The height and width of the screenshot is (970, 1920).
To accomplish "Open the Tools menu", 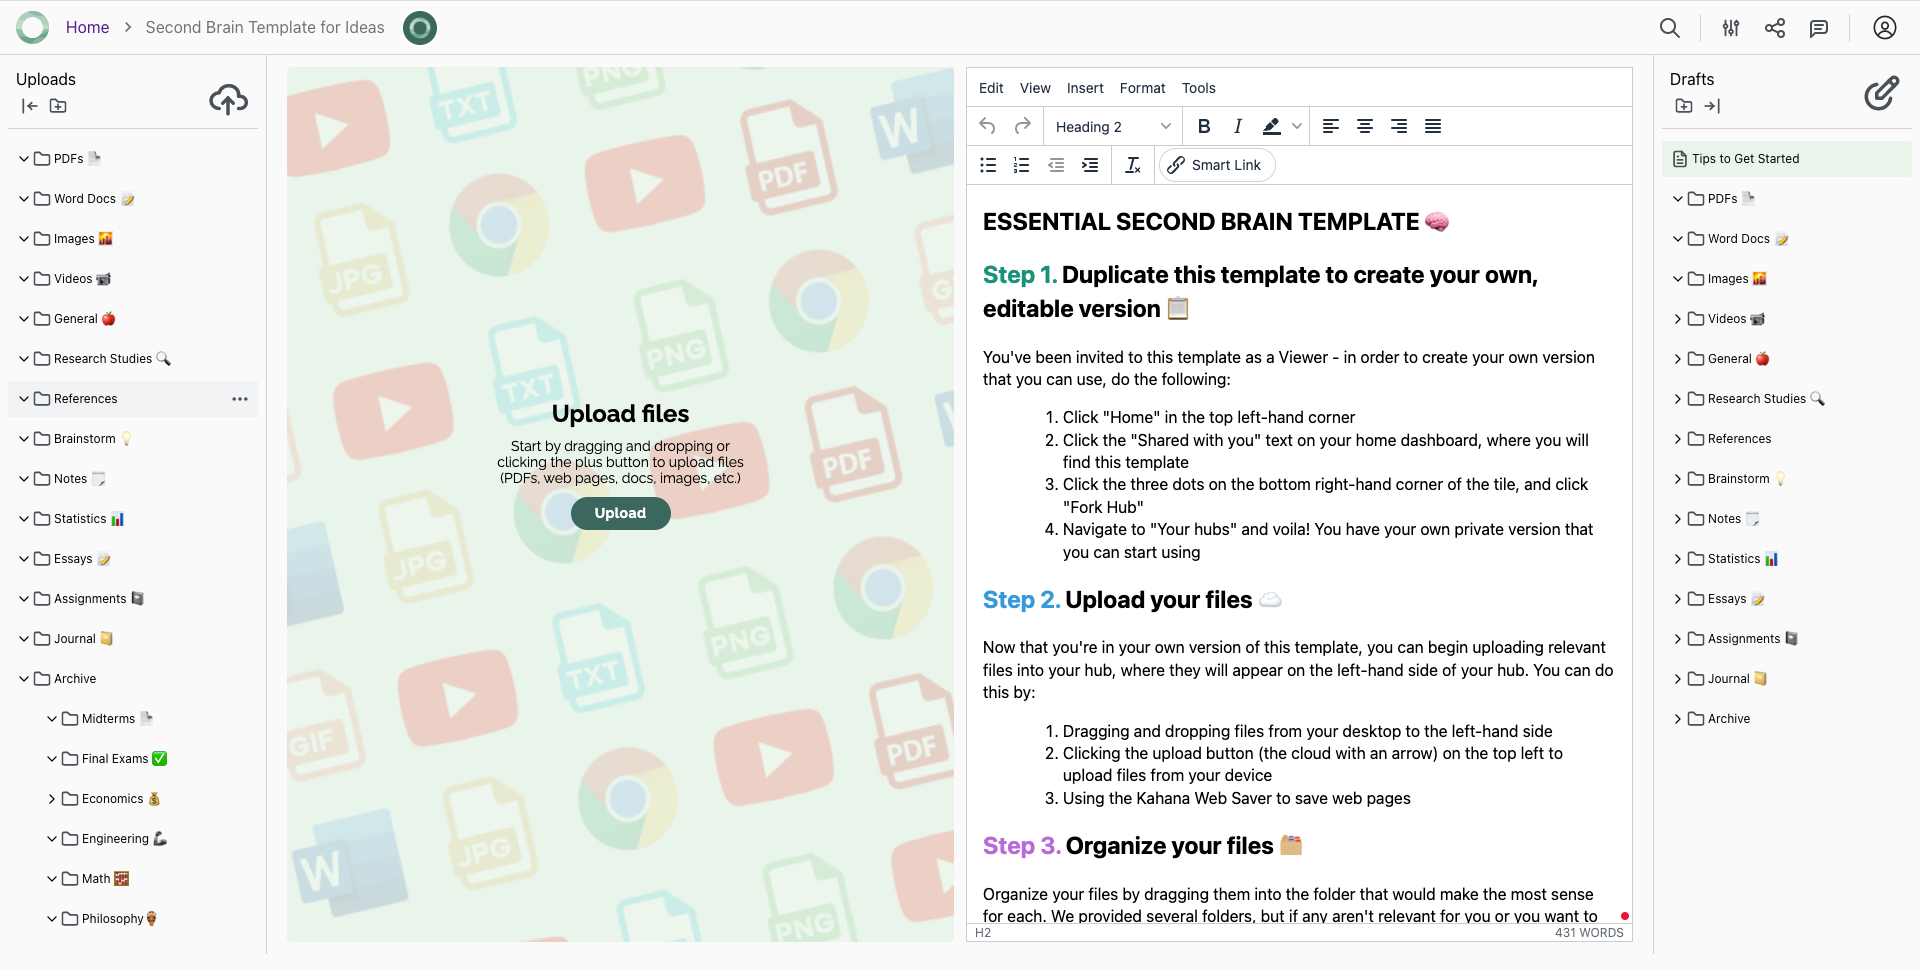I will coord(1198,88).
